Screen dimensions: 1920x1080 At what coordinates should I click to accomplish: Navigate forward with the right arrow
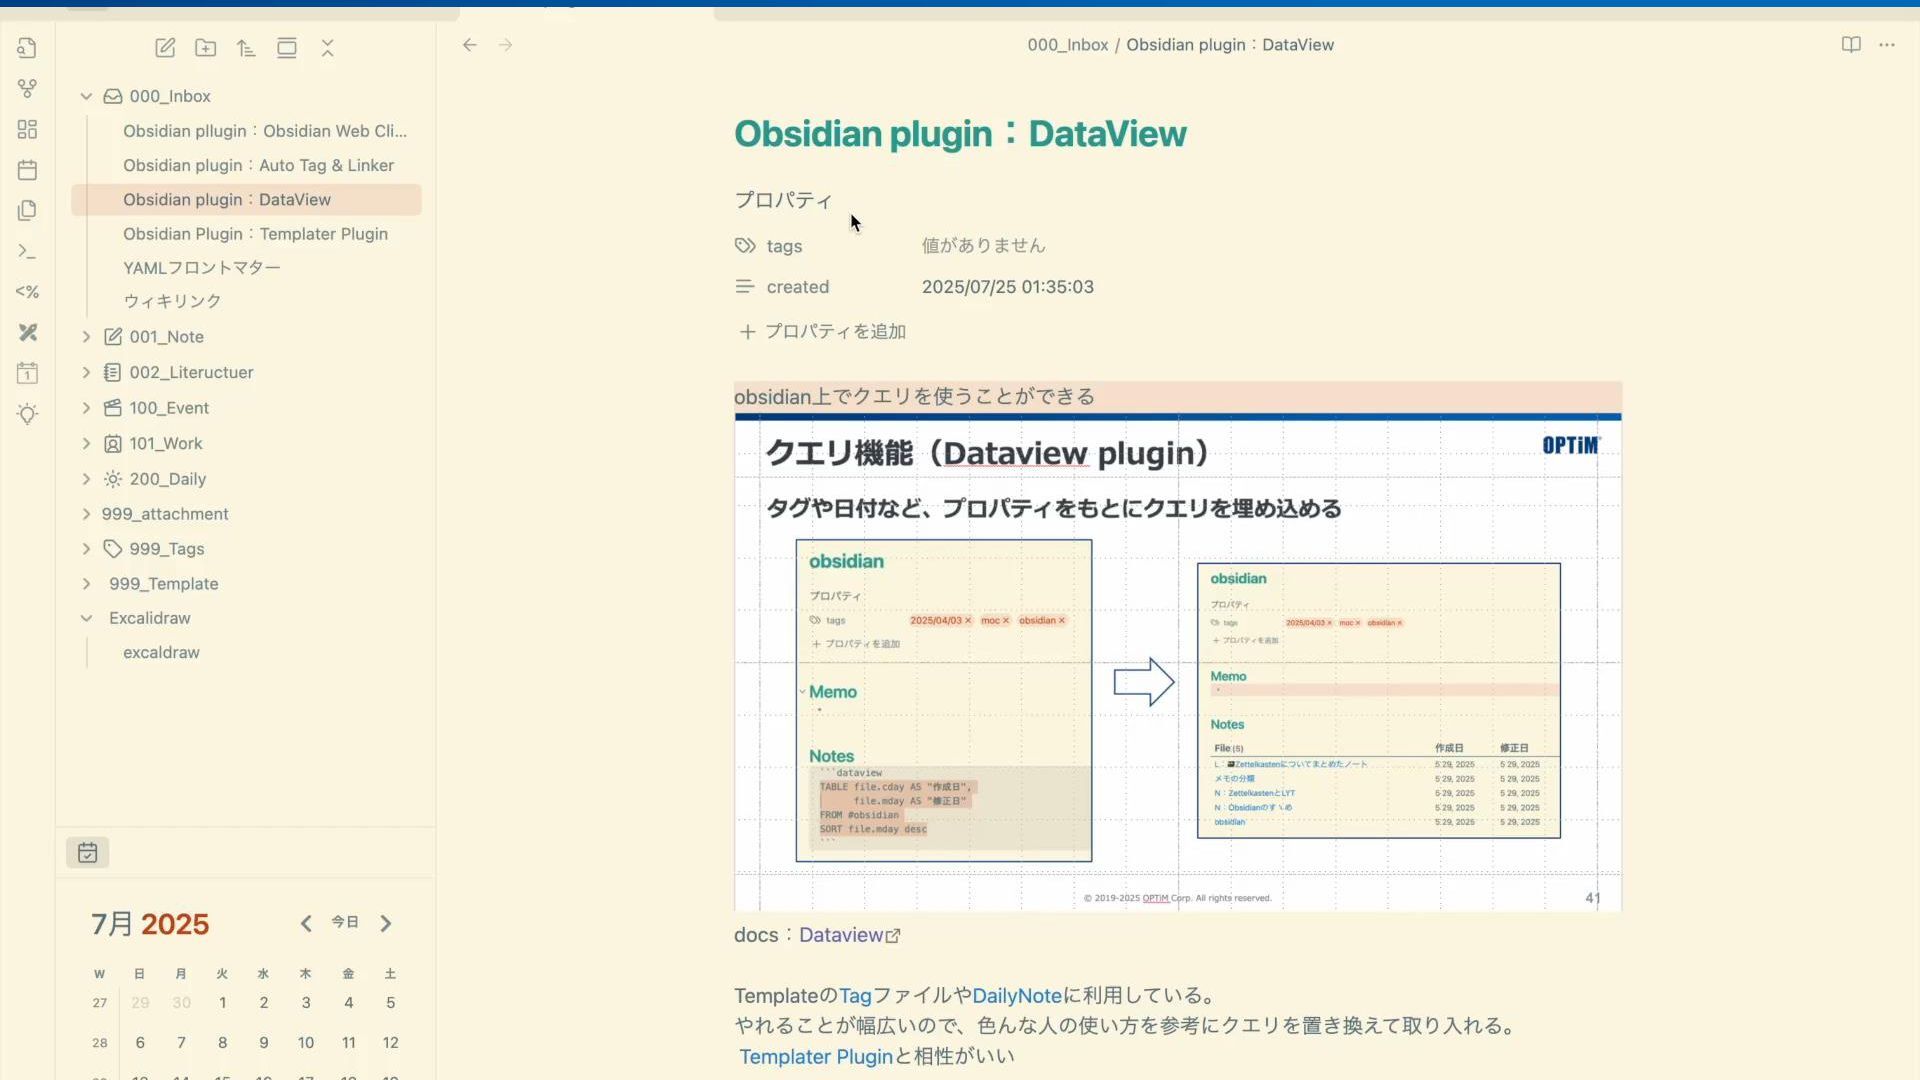point(505,45)
